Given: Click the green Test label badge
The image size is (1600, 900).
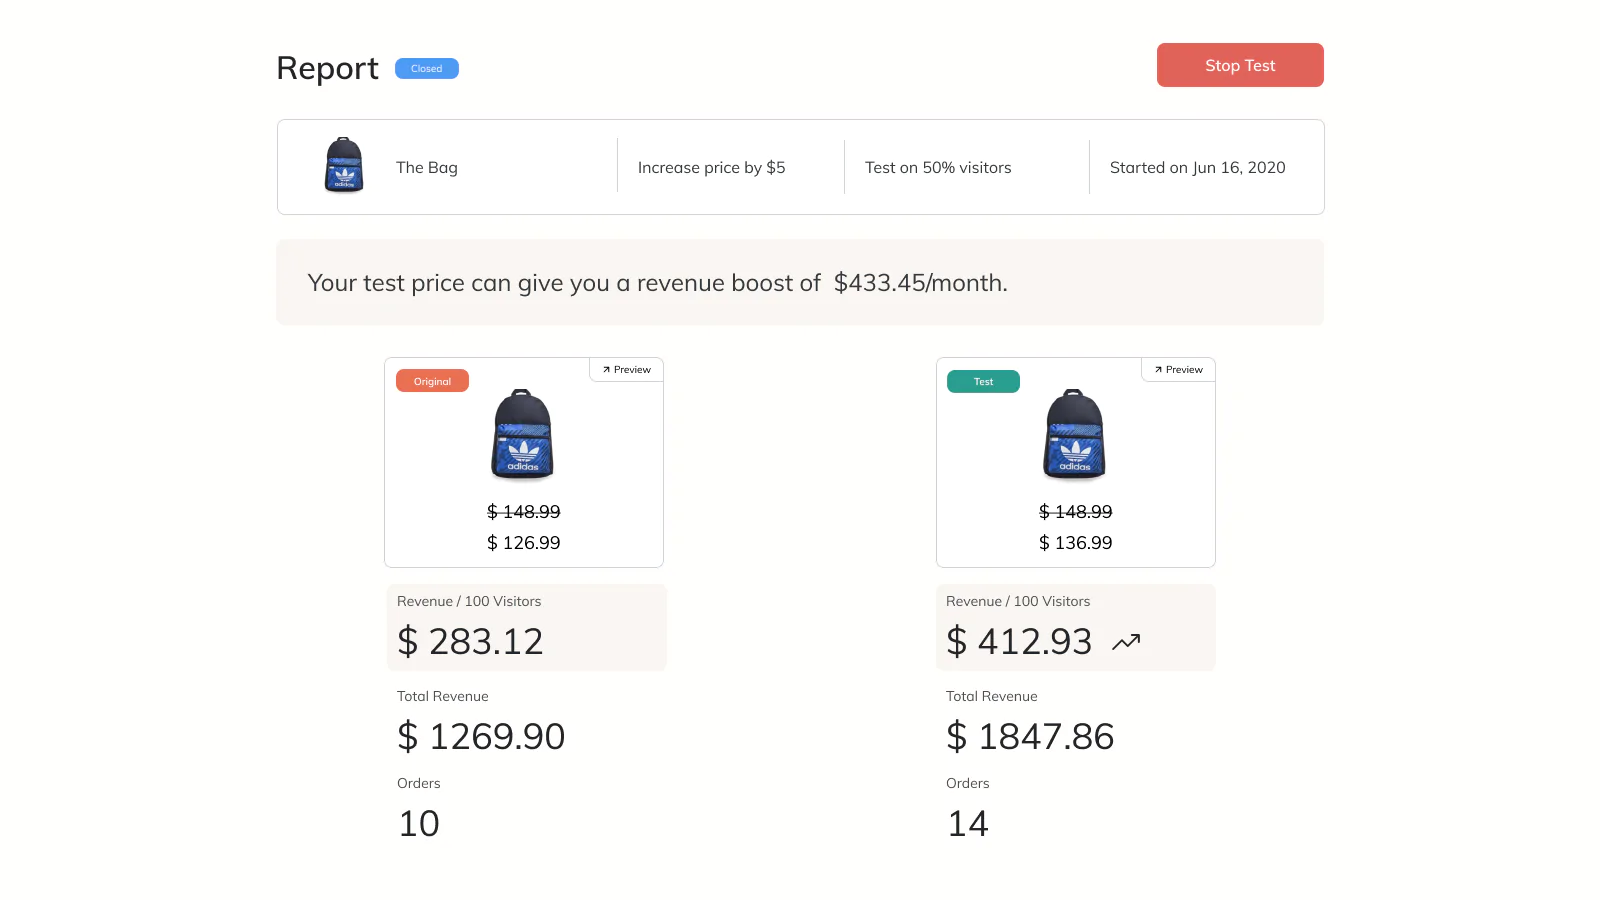Looking at the screenshot, I should [x=984, y=381].
